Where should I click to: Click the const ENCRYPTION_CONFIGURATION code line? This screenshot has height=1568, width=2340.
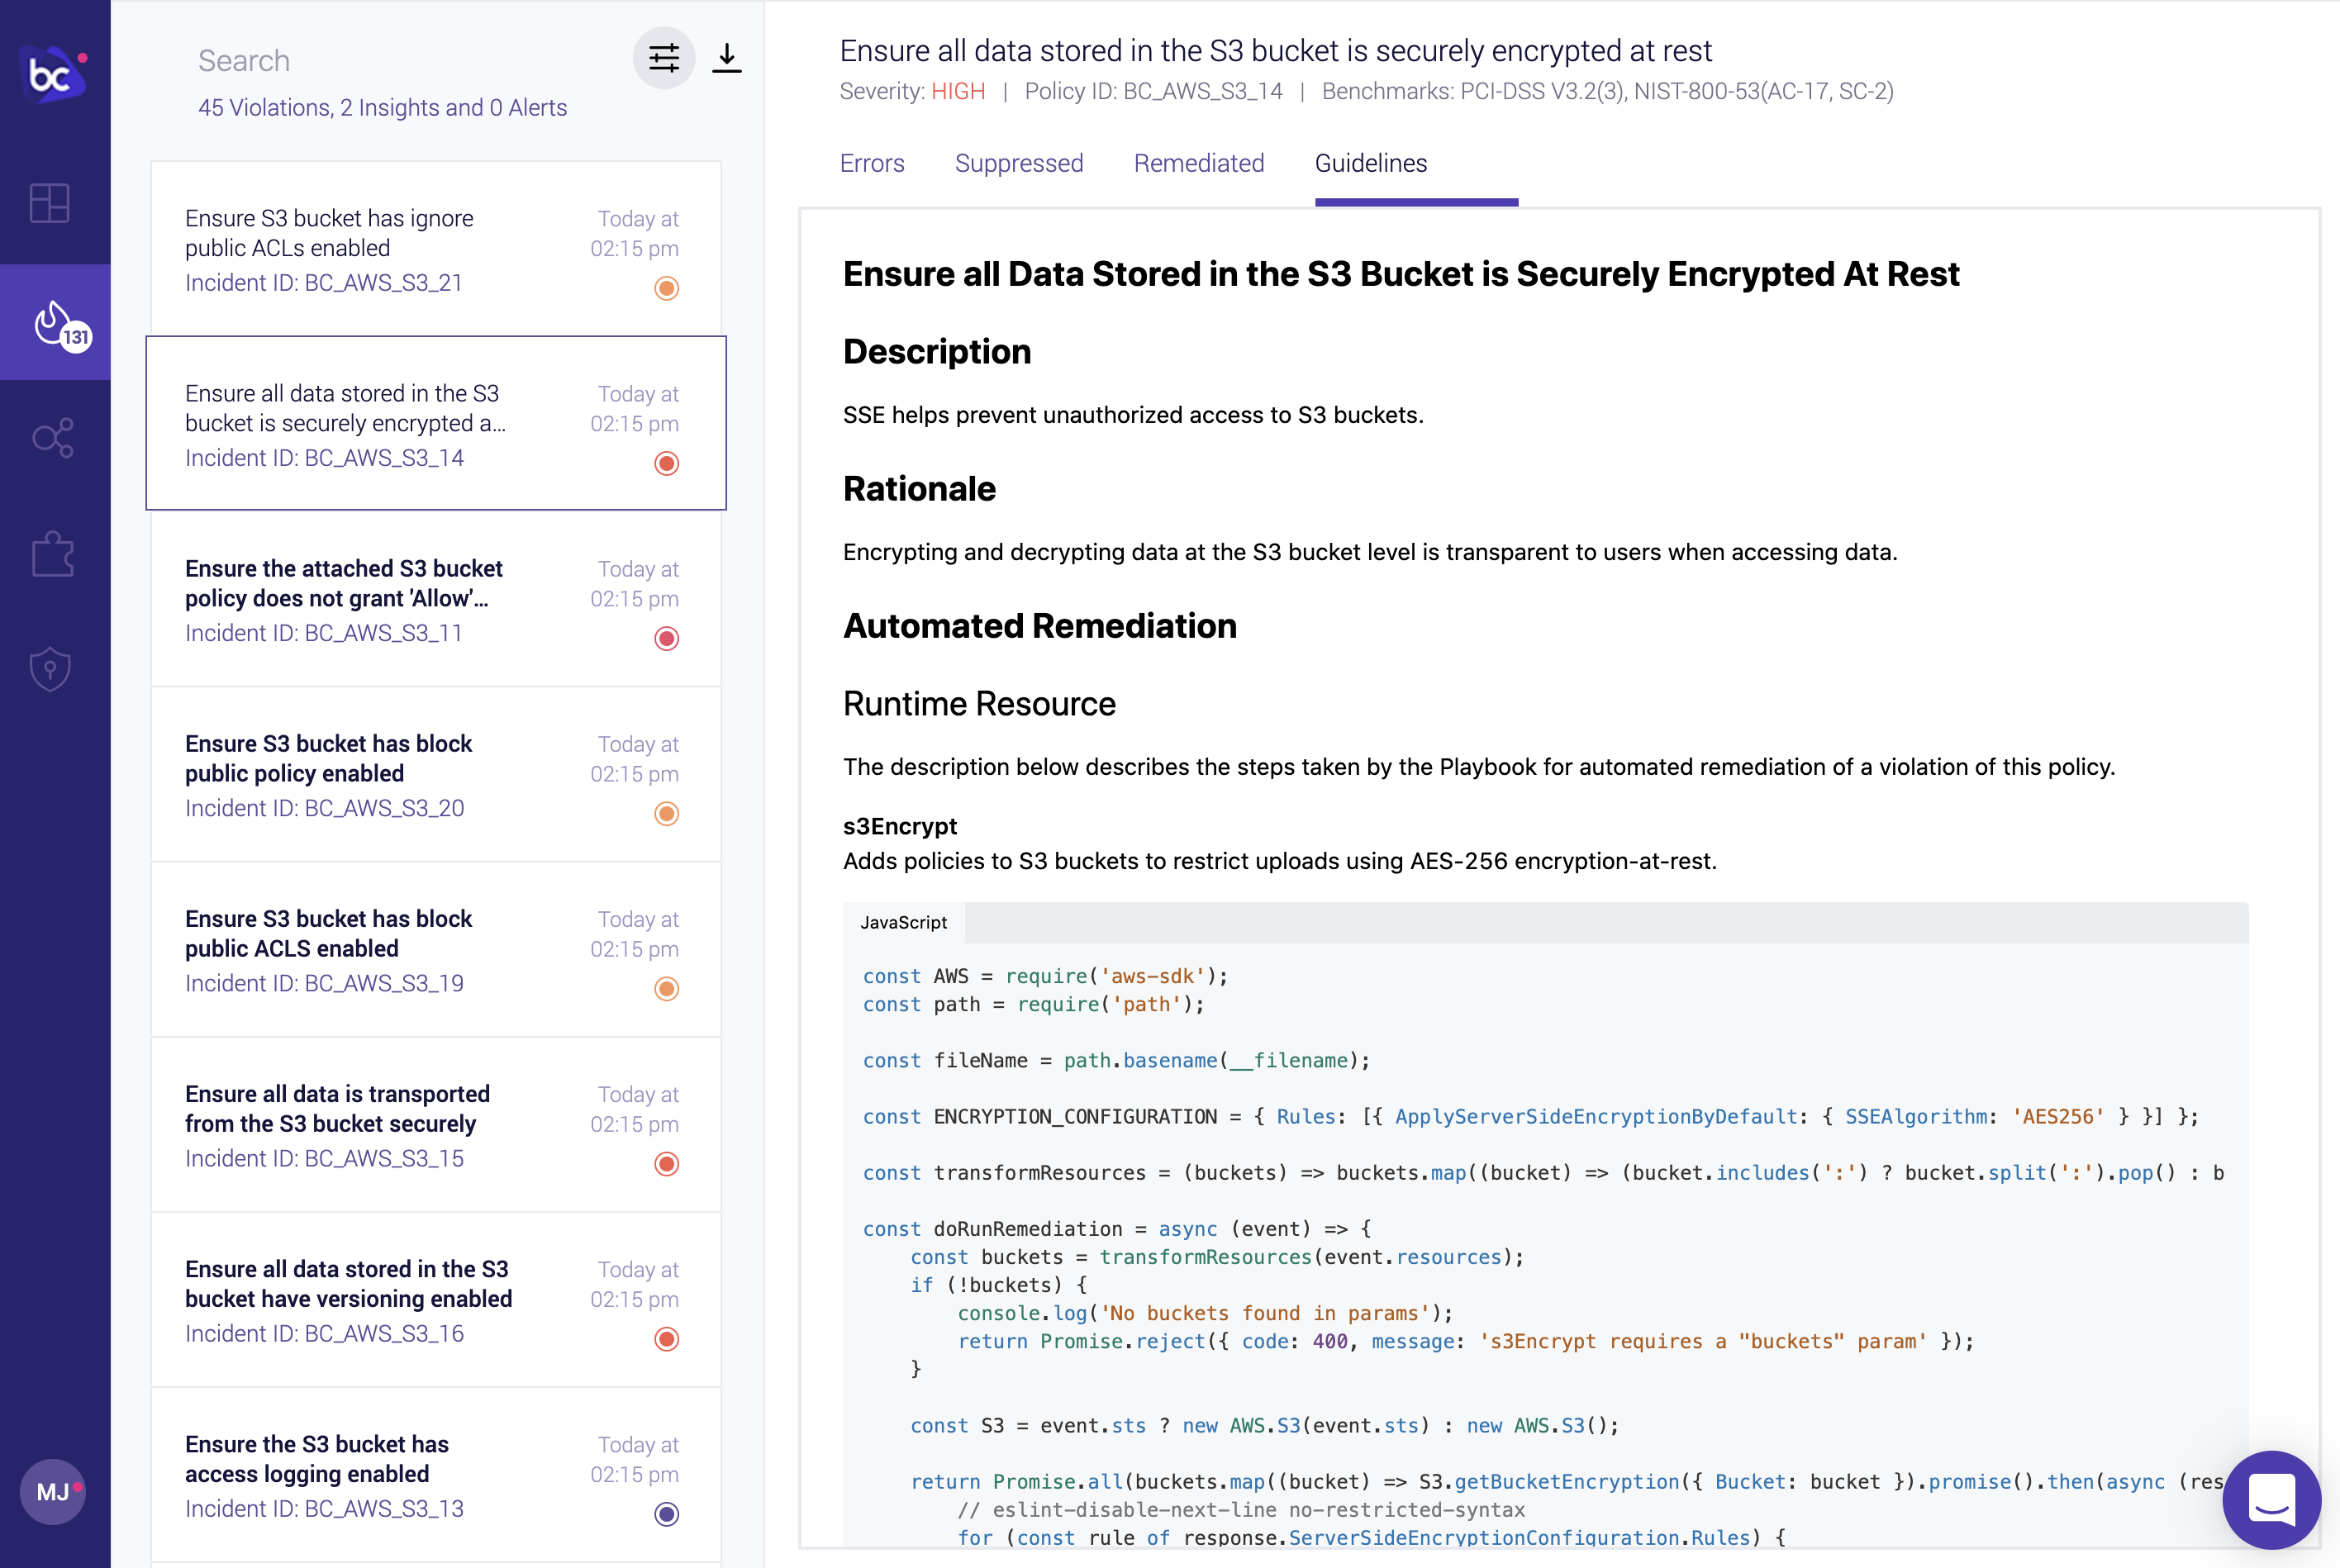(x=1530, y=1116)
